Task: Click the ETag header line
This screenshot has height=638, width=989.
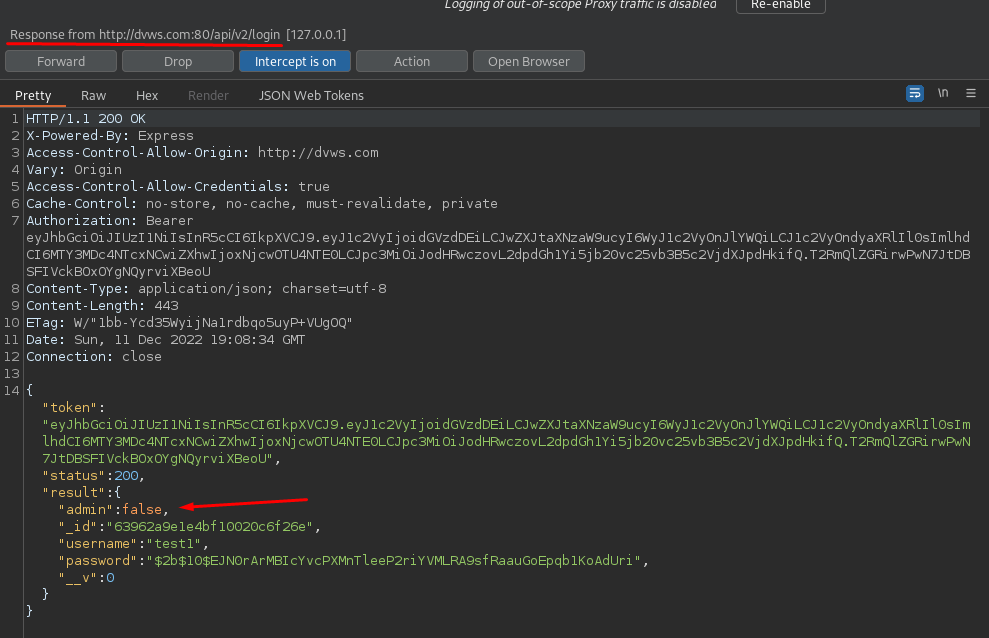Action: (x=189, y=323)
